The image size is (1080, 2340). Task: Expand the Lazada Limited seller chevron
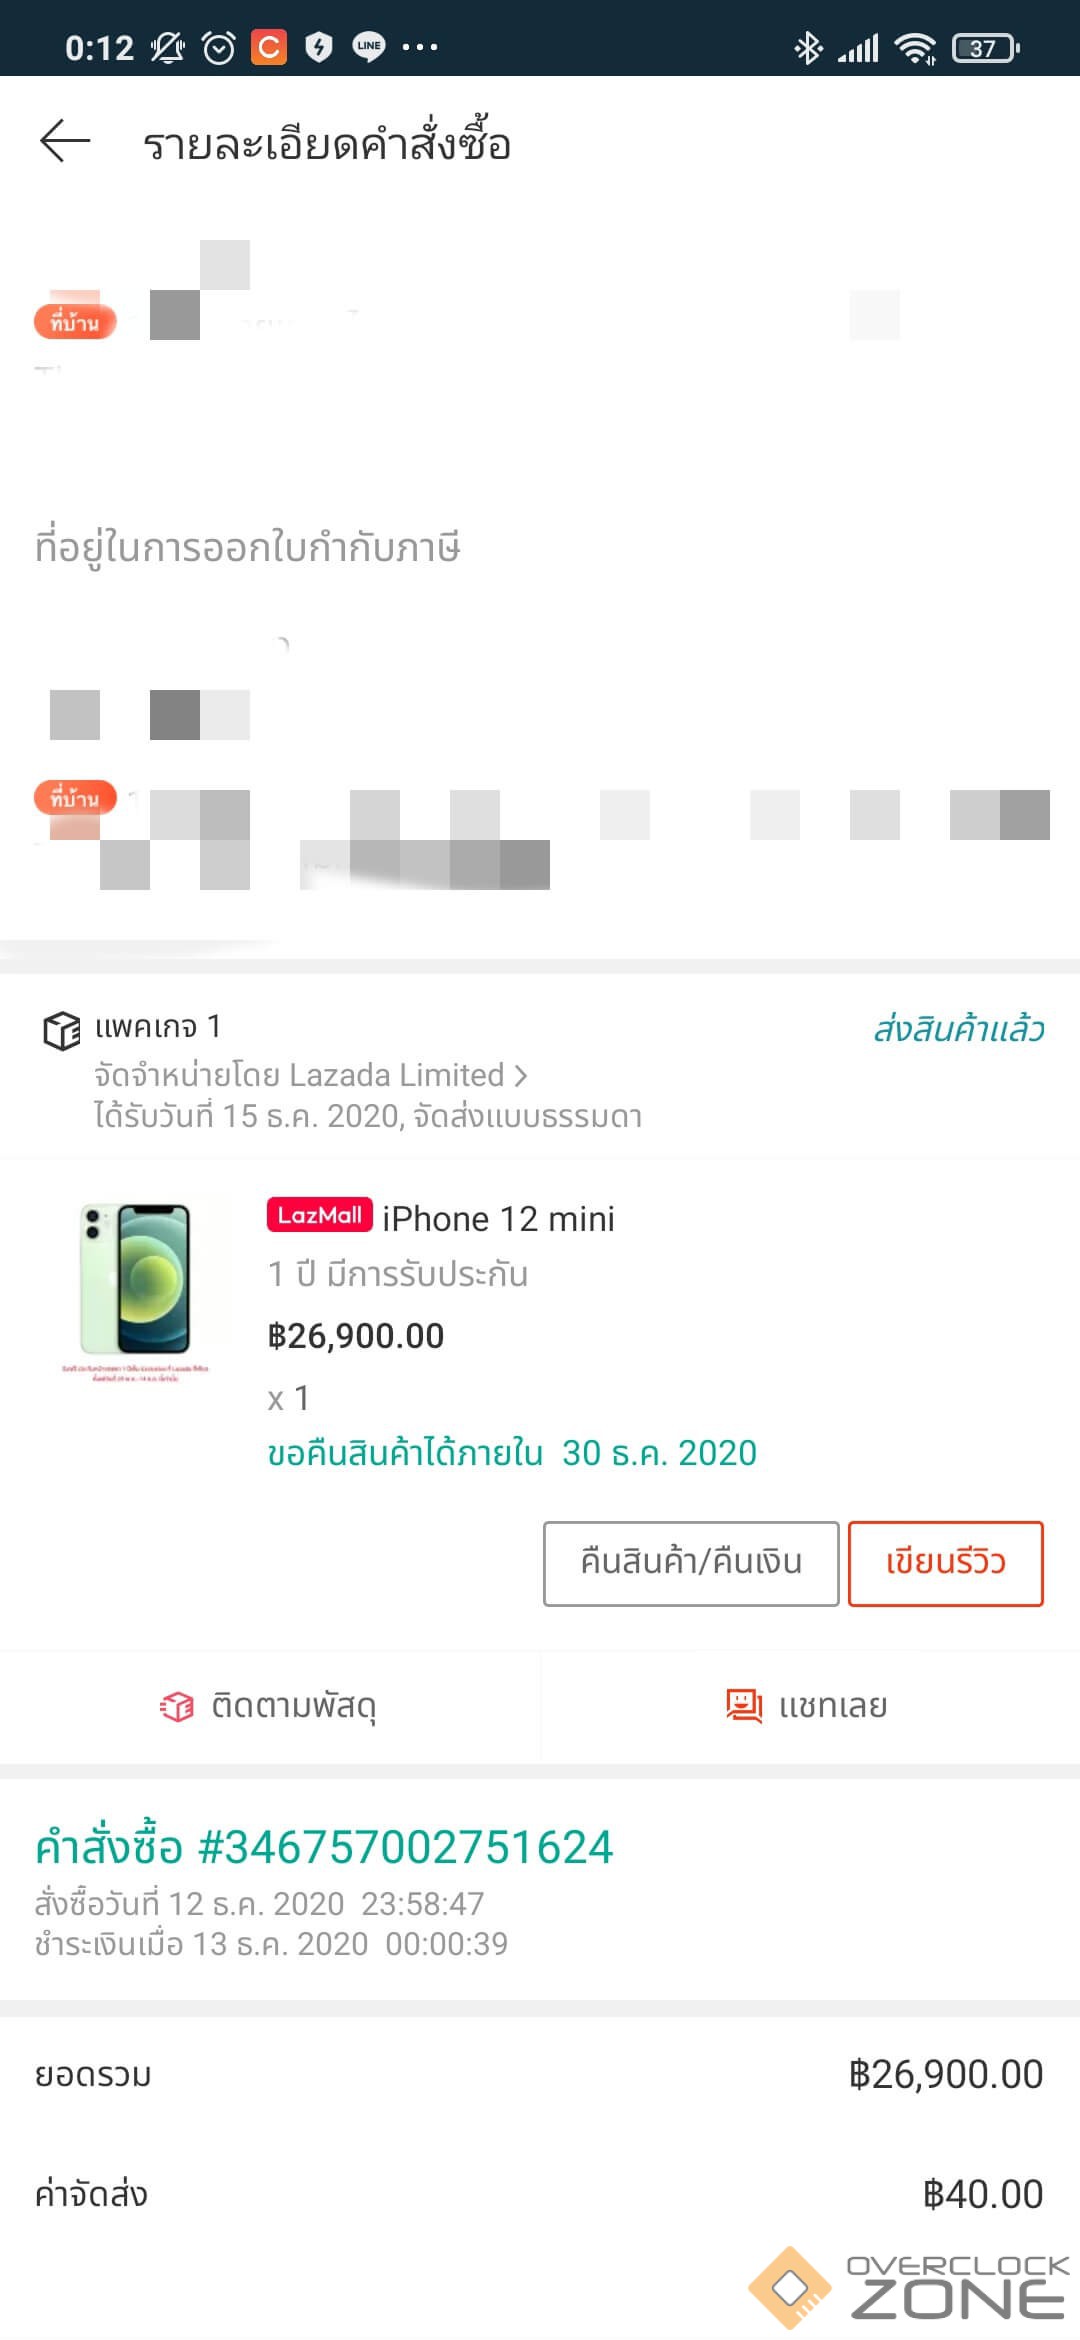520,1075
